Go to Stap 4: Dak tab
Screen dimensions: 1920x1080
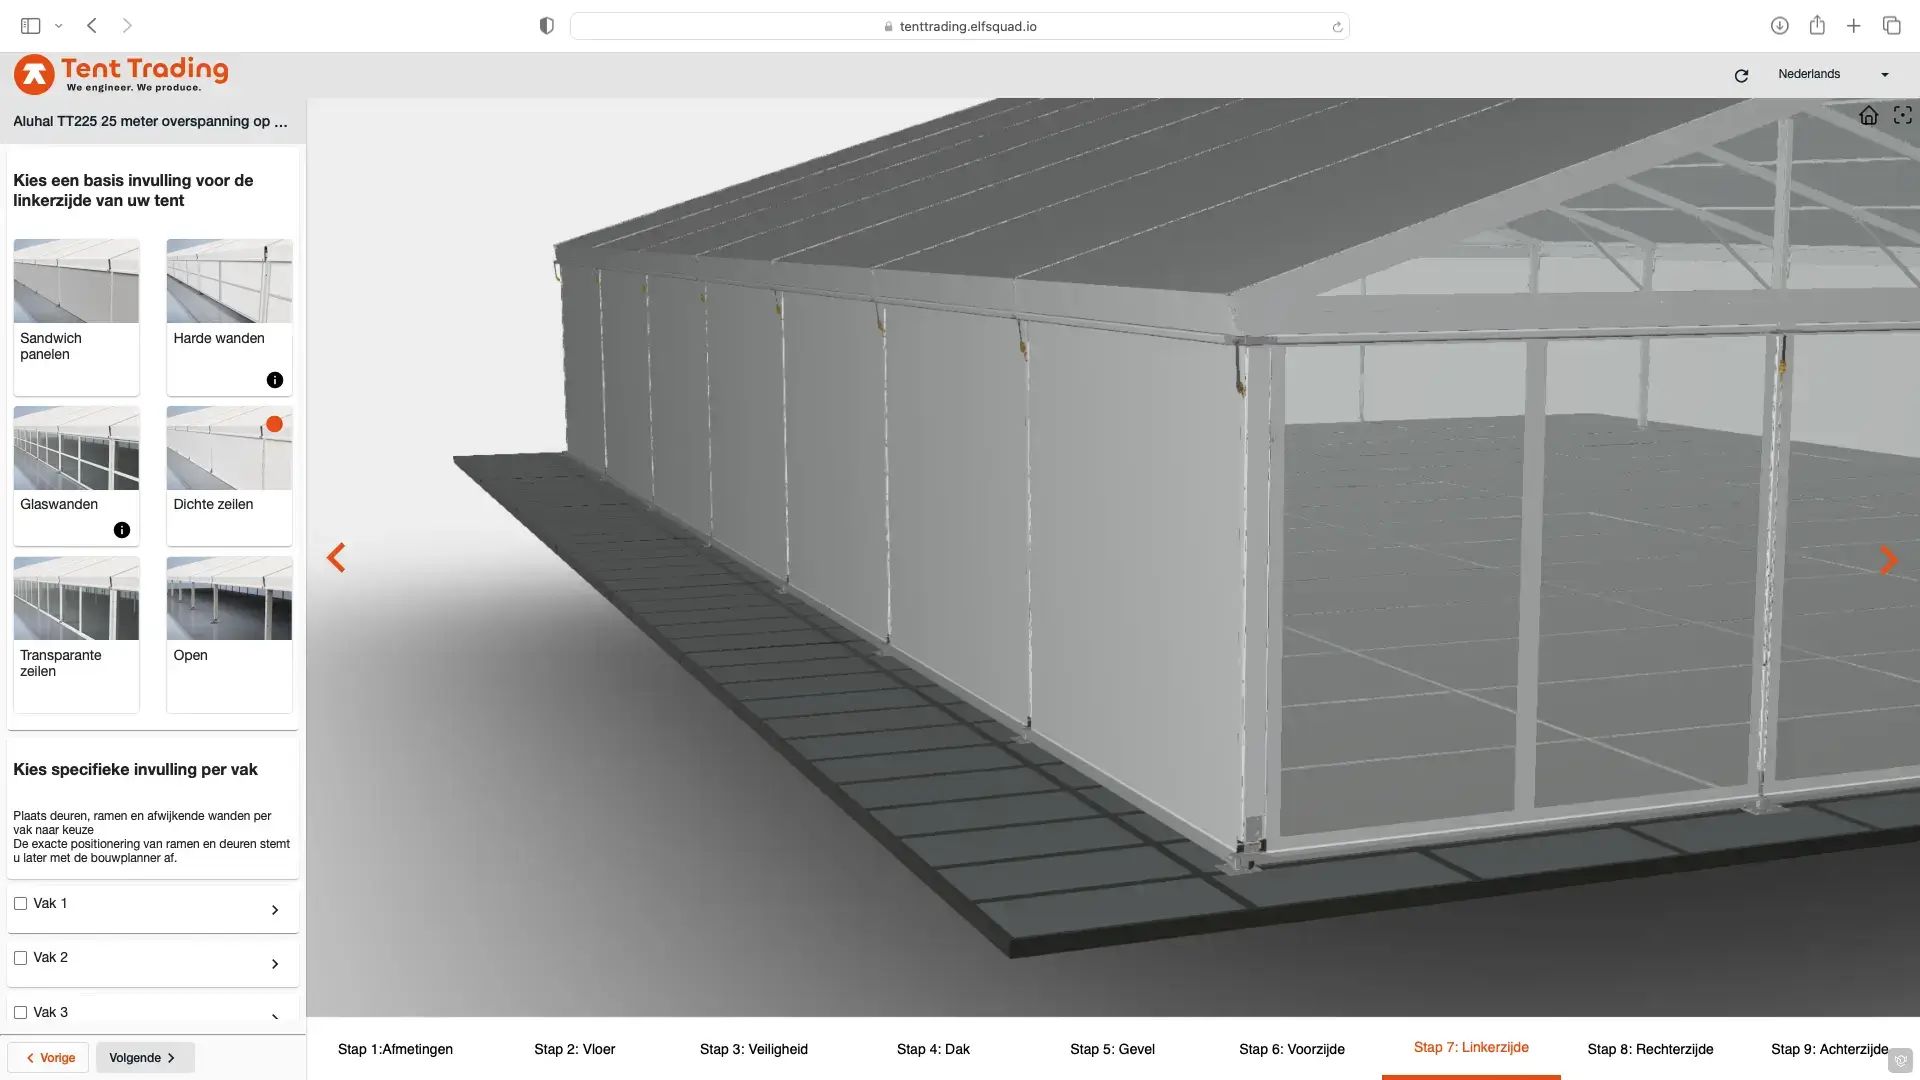(933, 1049)
